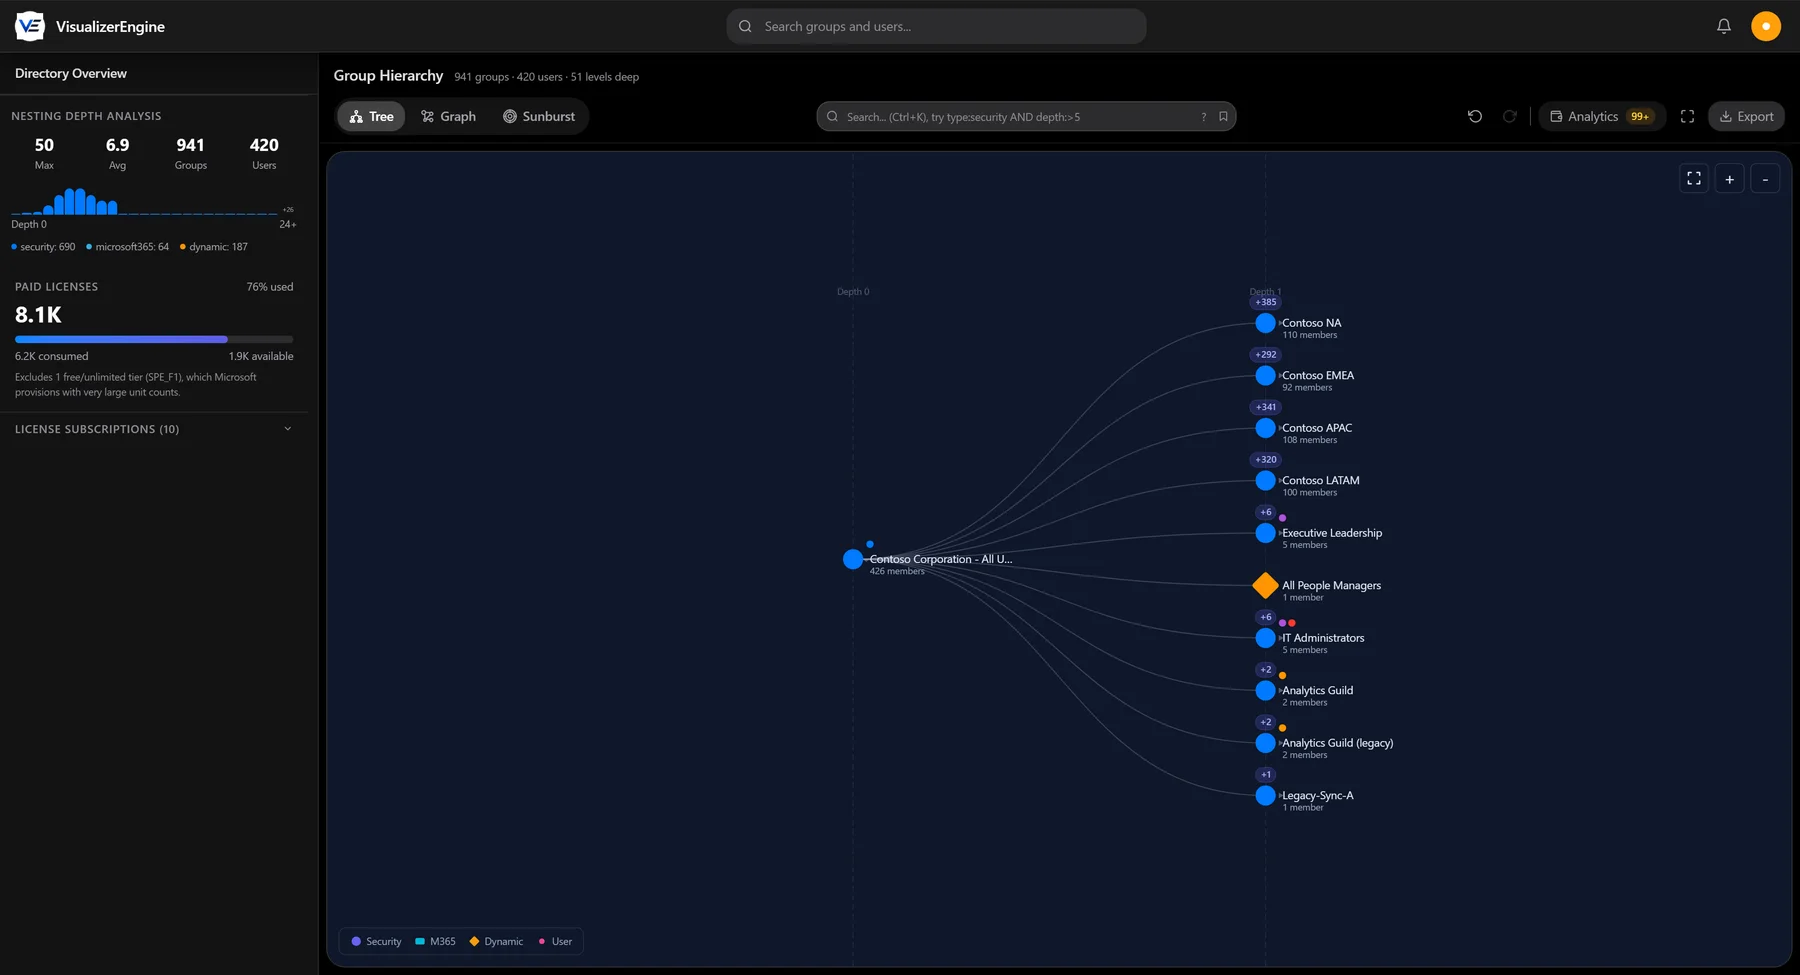Image resolution: width=1800 pixels, height=975 pixels.
Task: Click the undo arrow icon
Action: [x=1475, y=116]
